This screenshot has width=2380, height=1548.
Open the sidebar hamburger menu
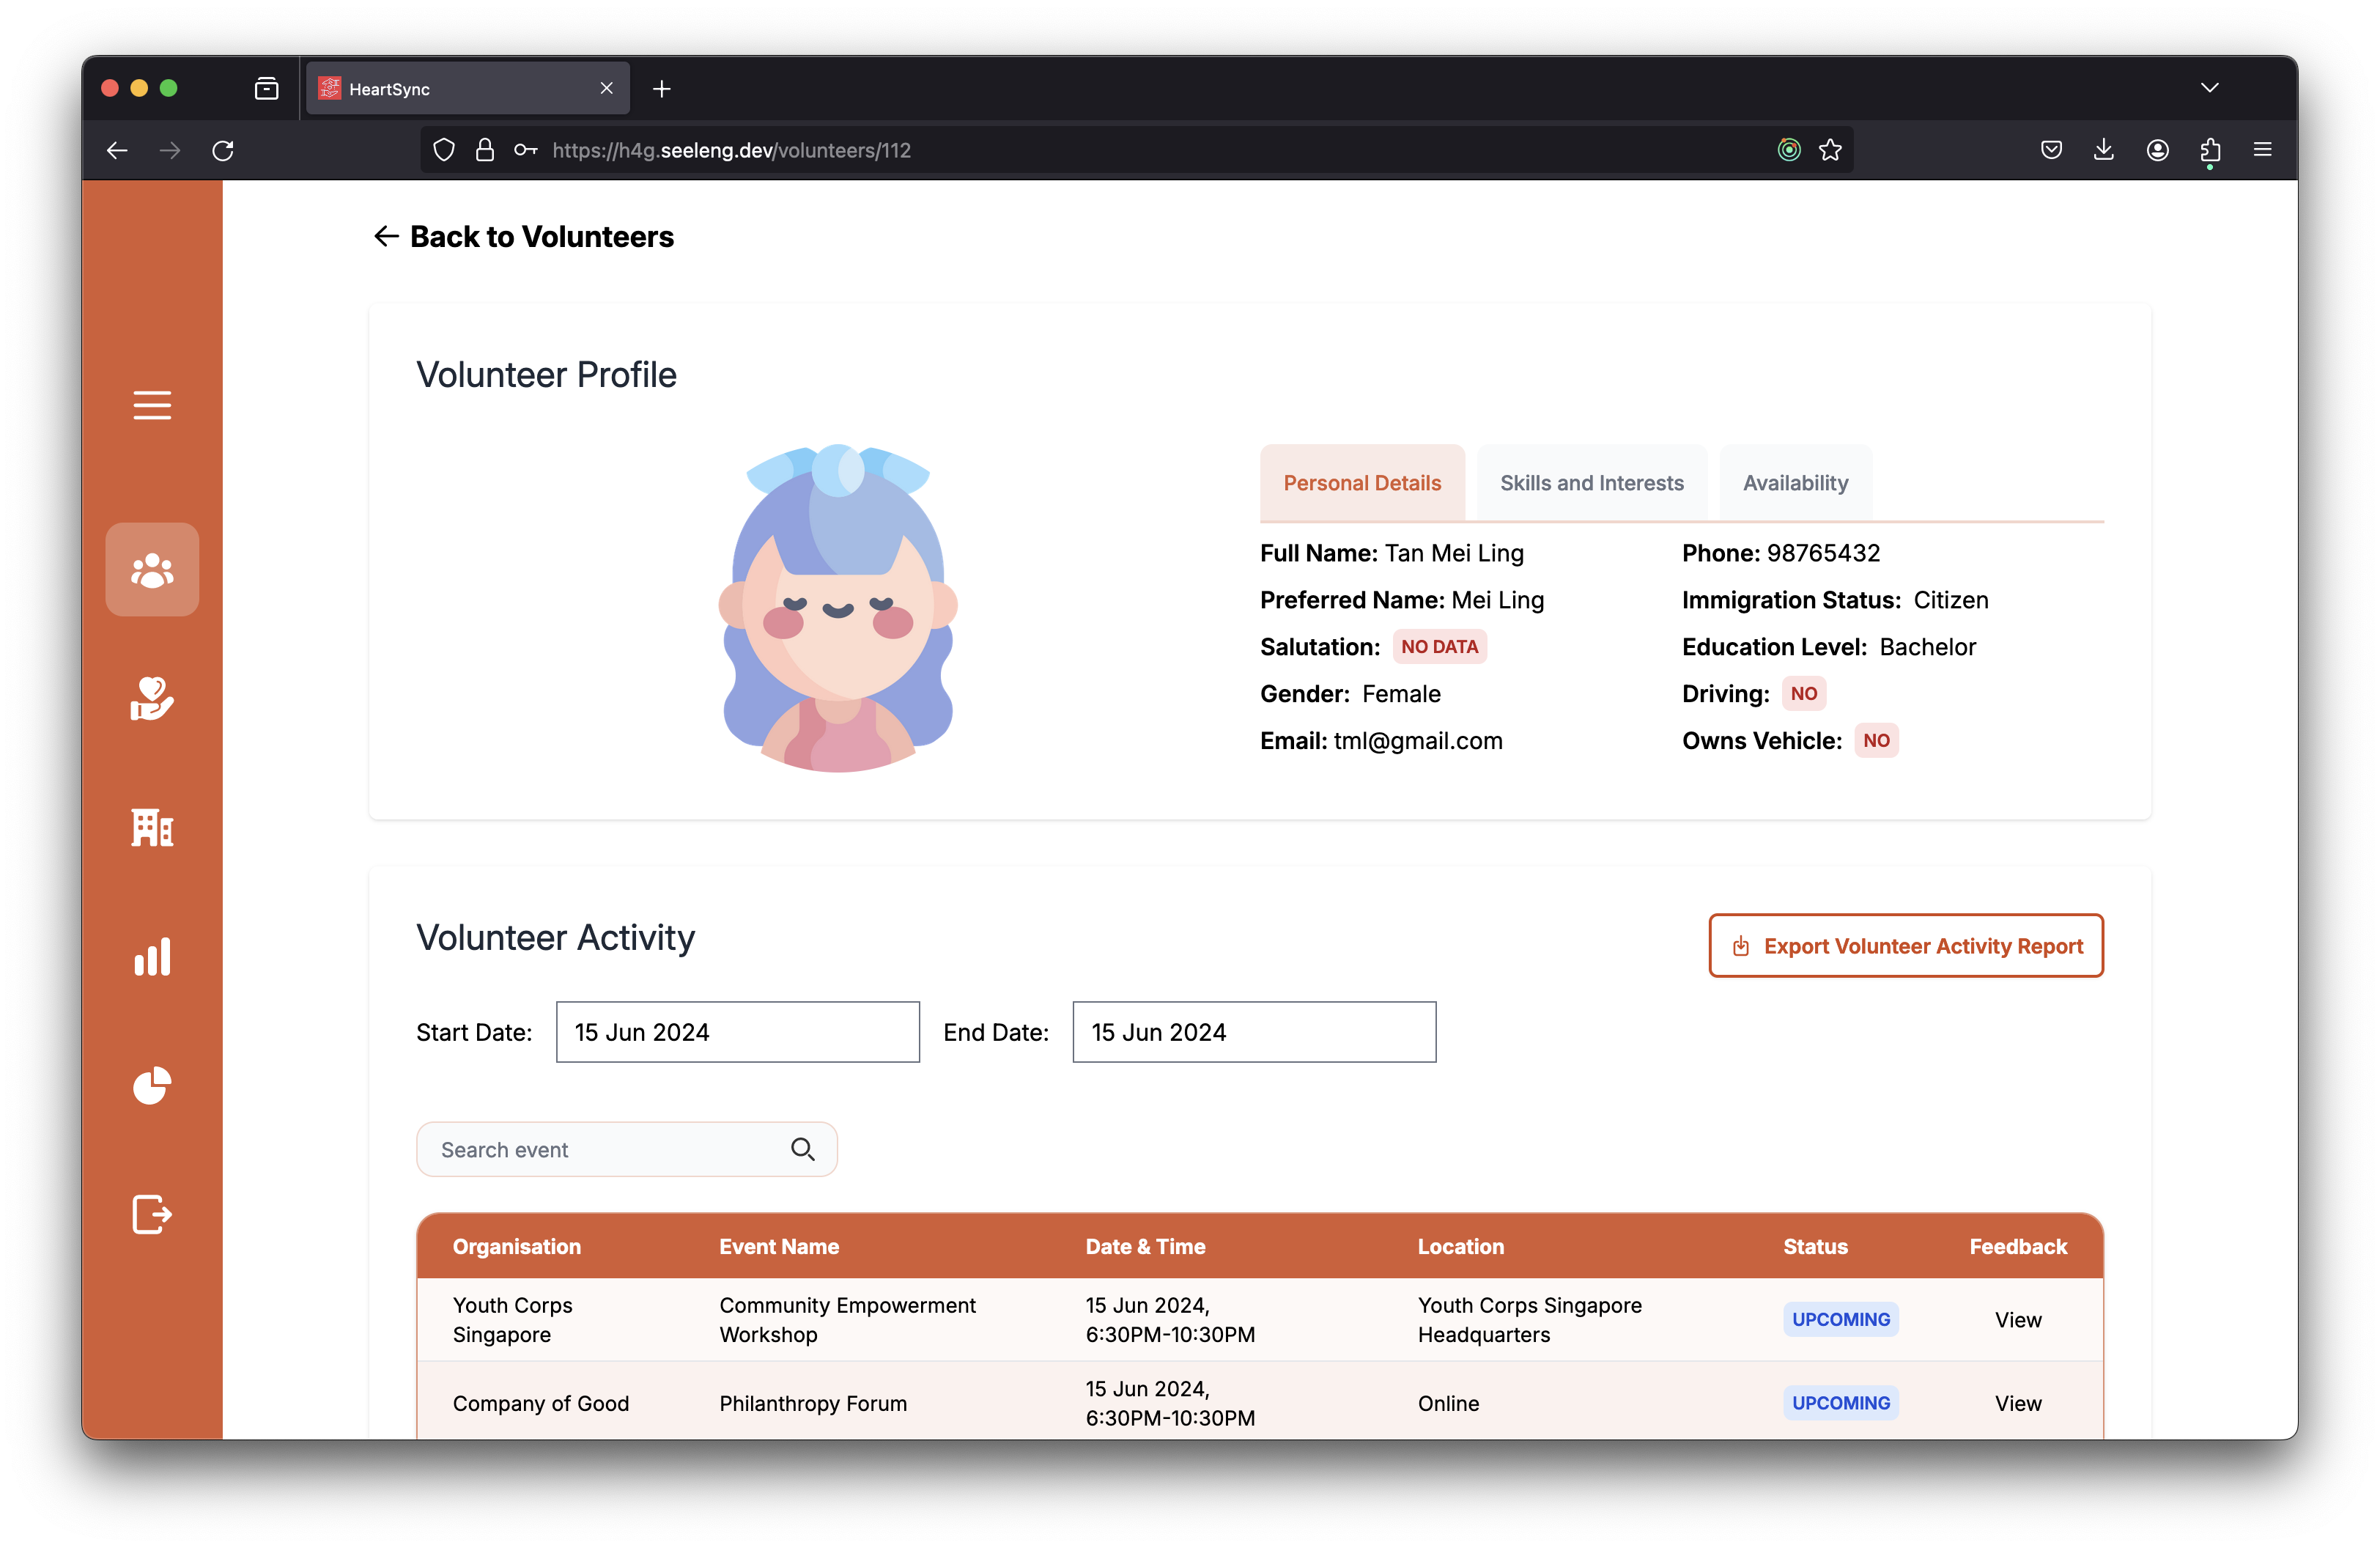[152, 405]
